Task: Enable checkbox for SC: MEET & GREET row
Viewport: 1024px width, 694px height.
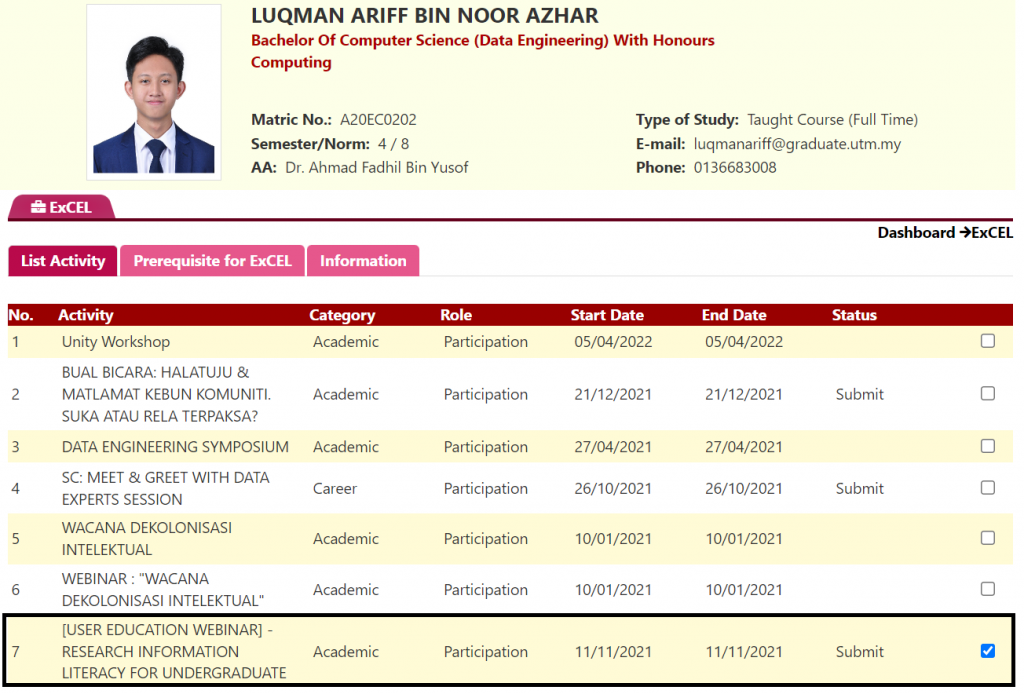Action: pos(988,488)
